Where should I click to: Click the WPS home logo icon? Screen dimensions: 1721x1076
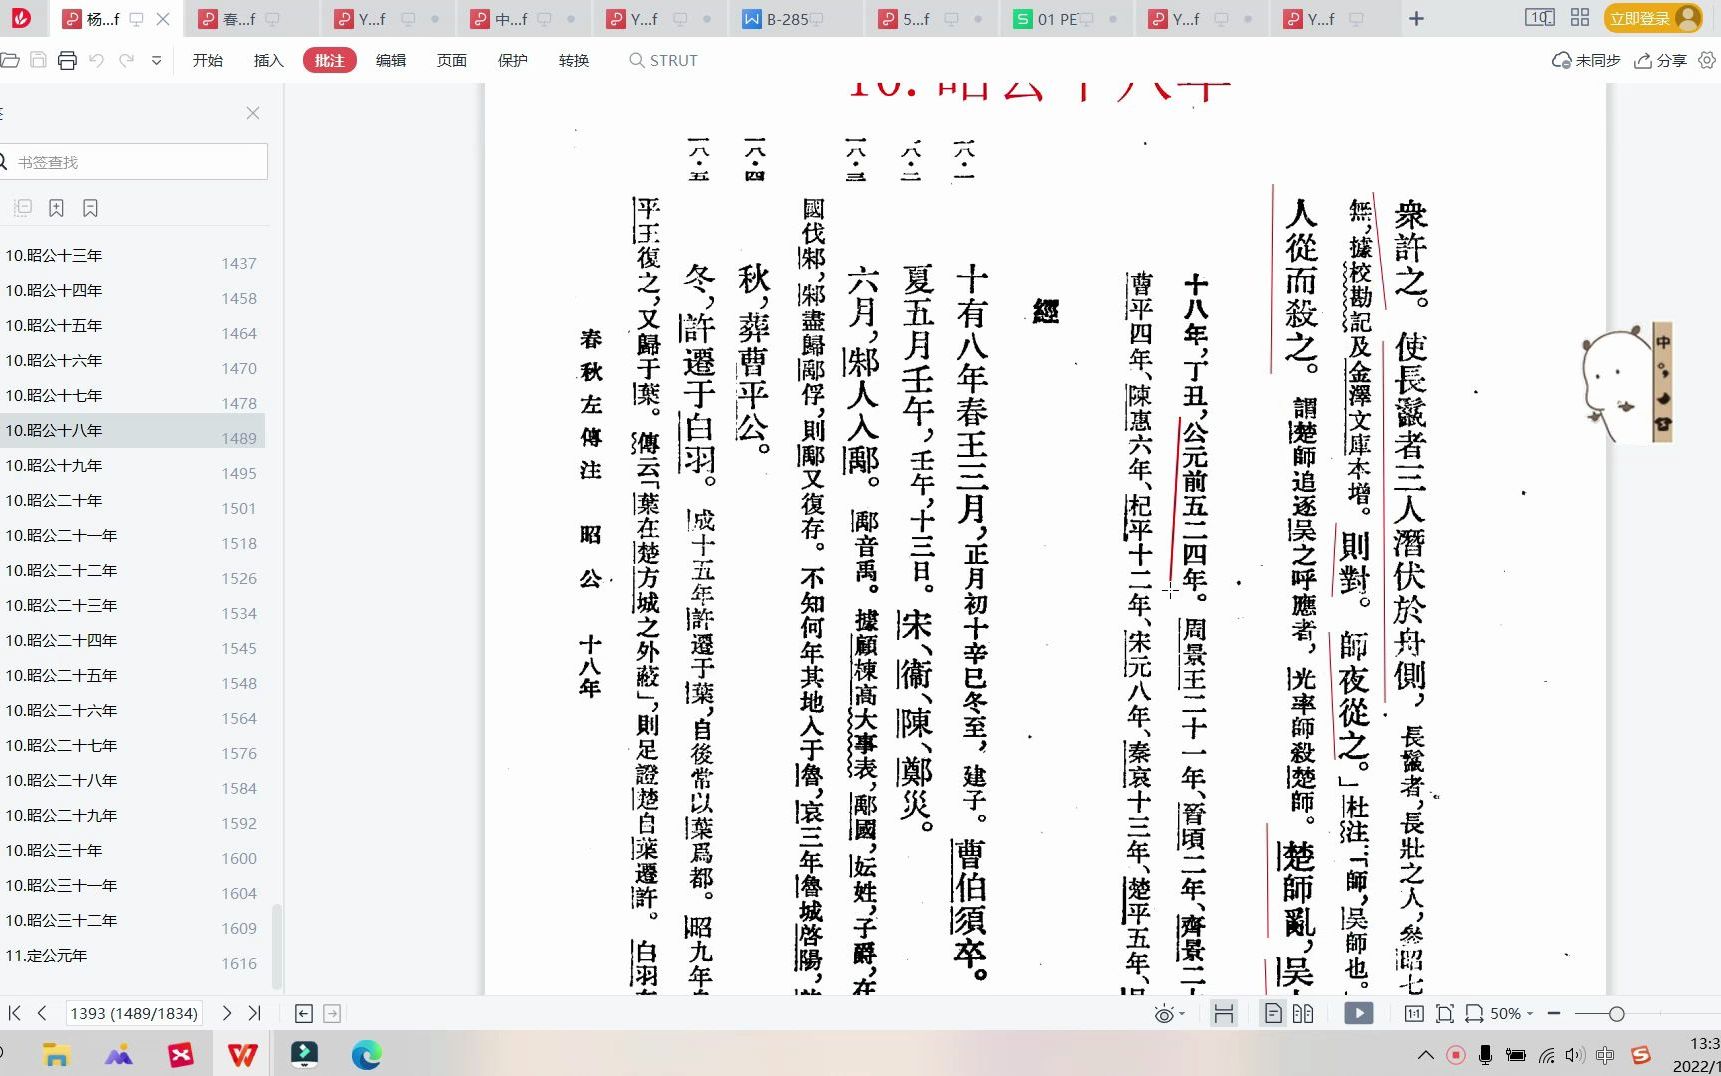(x=20, y=18)
